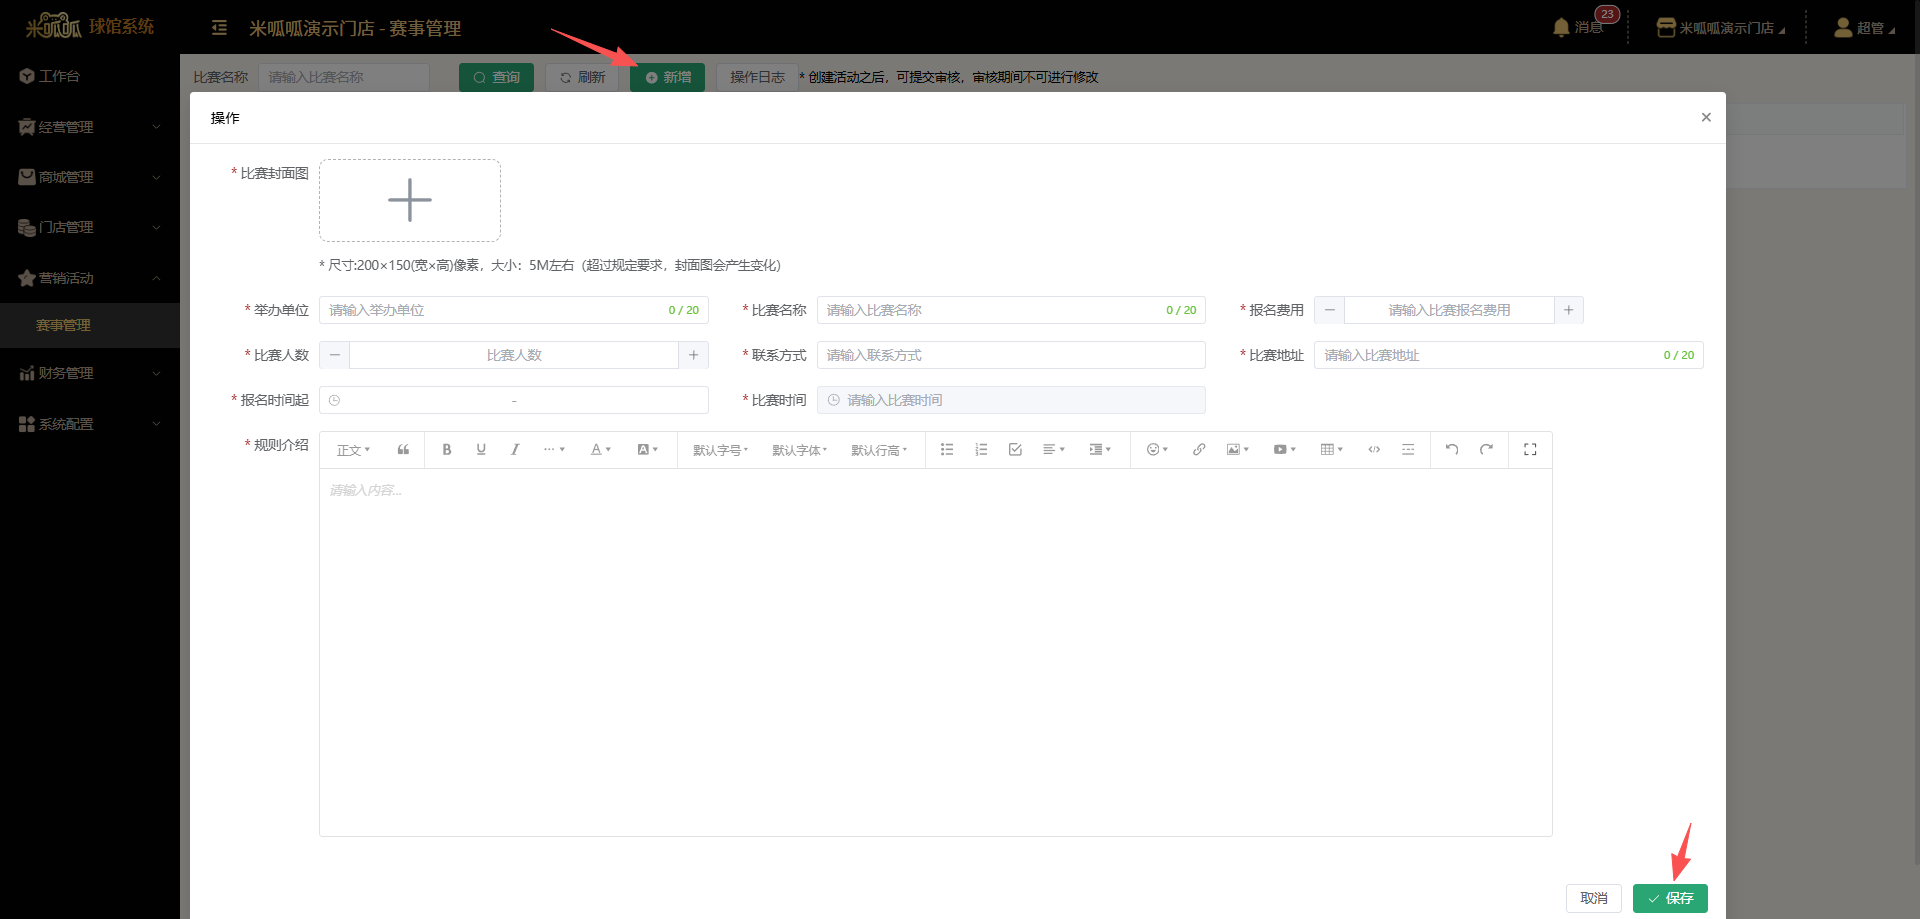Toggle fullscreen mode for the editor
The image size is (1920, 919).
(x=1530, y=450)
